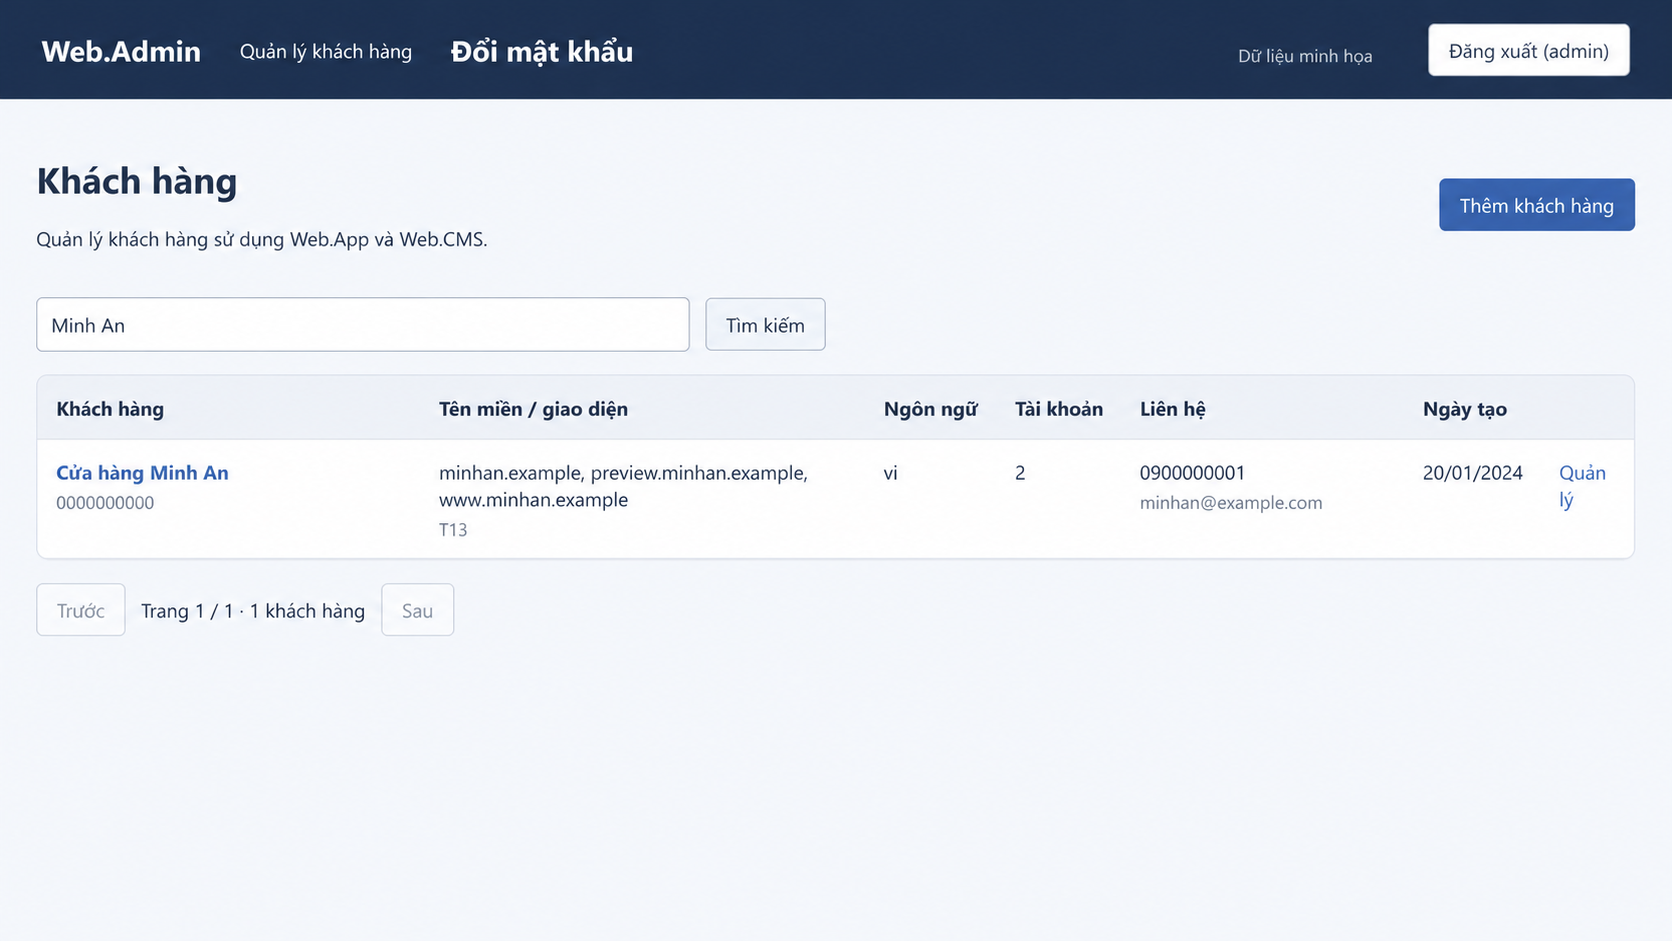
Task: Click the Sau pagination button
Action: (418, 610)
